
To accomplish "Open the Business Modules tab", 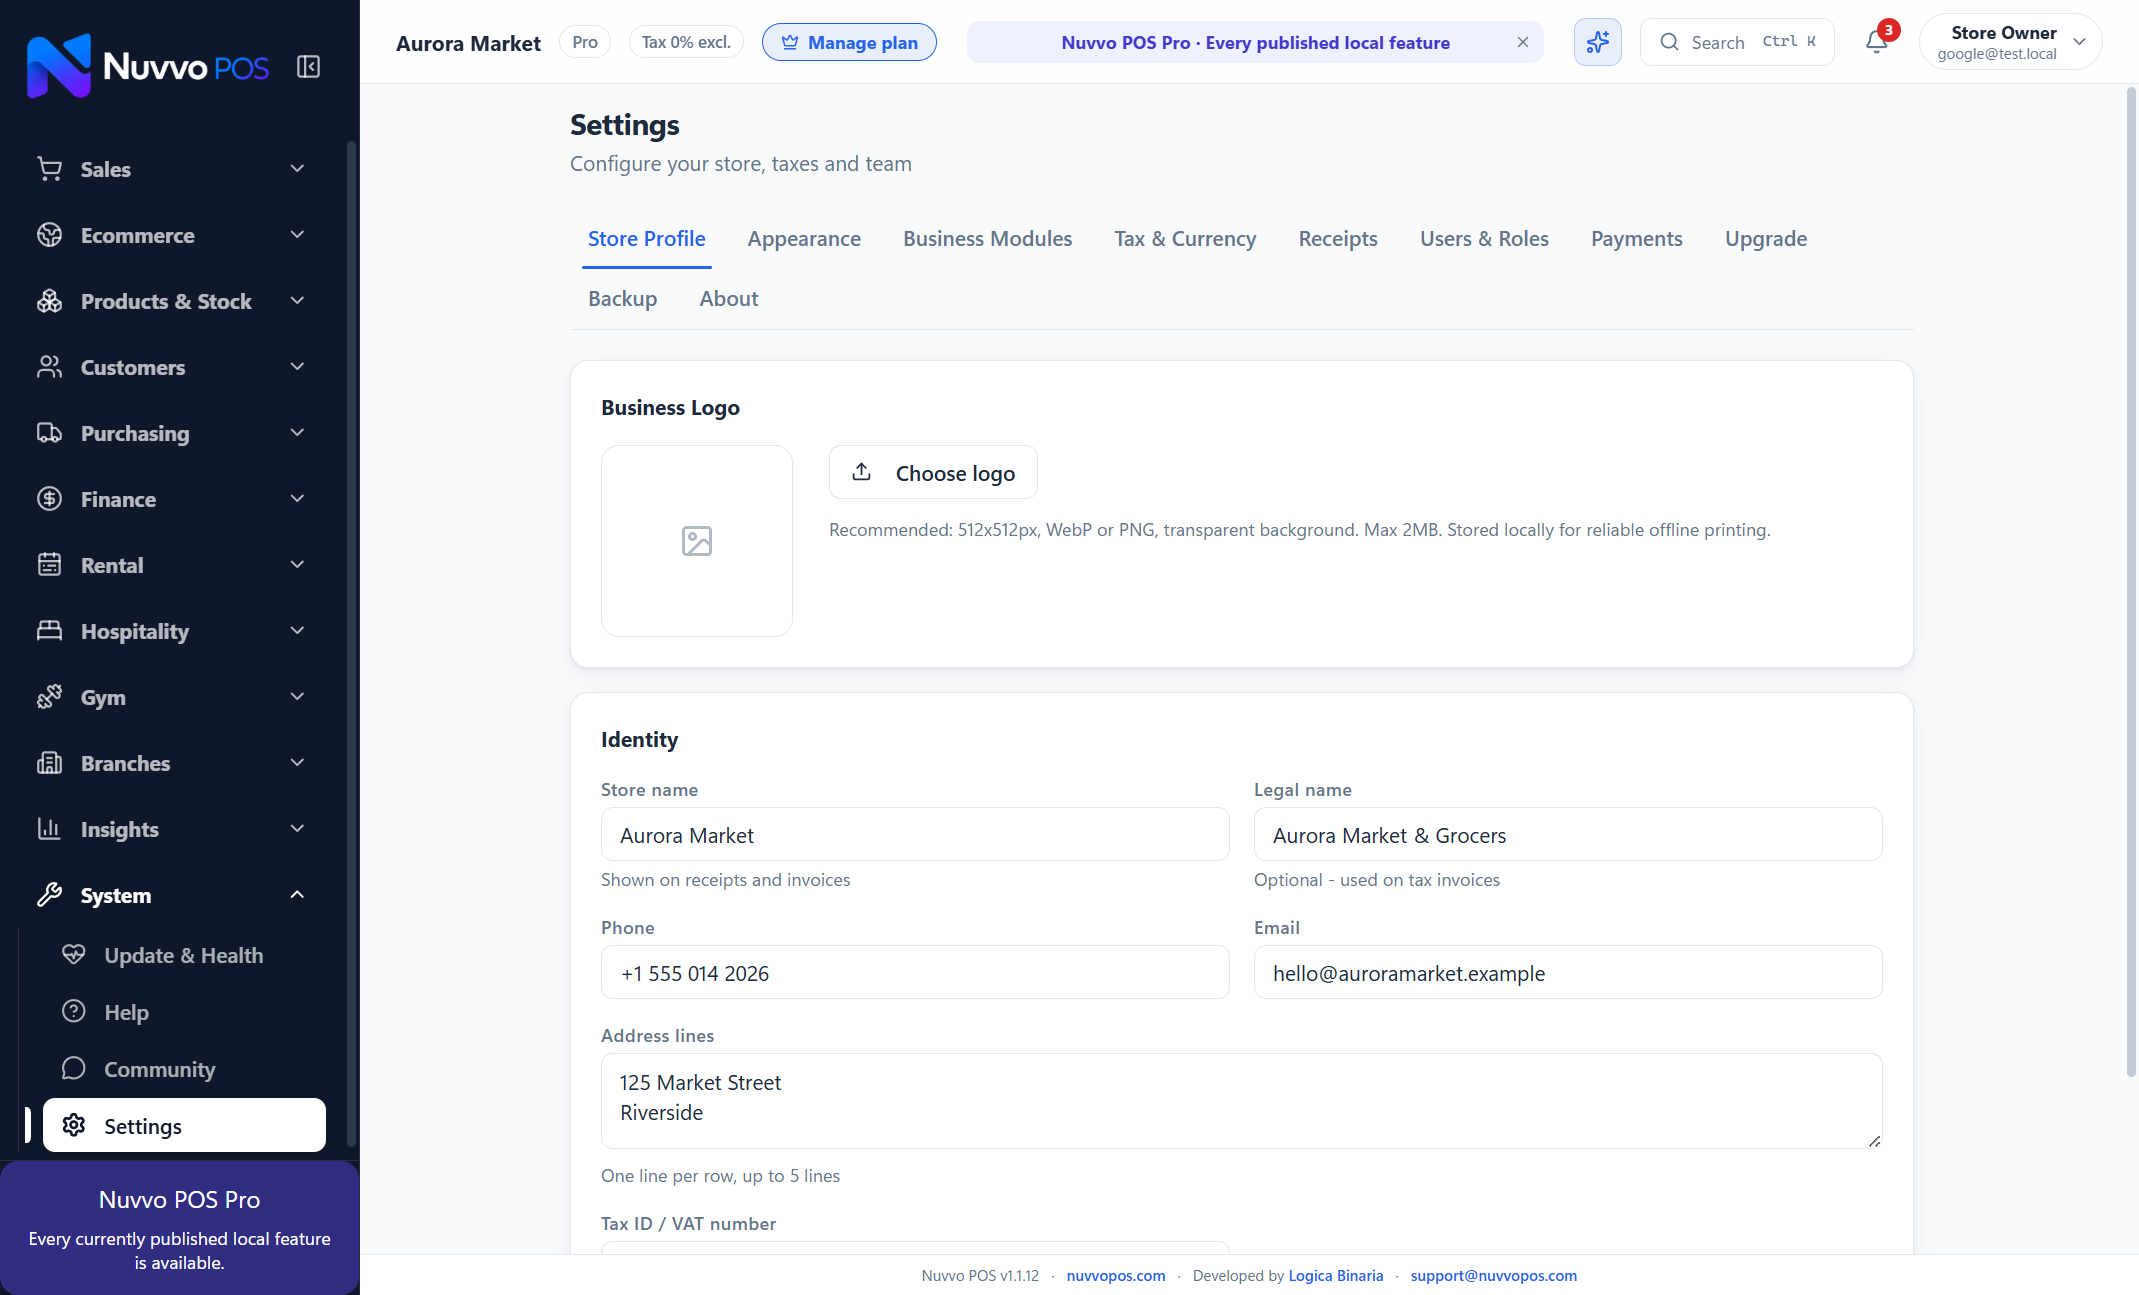I will pyautogui.click(x=987, y=239).
